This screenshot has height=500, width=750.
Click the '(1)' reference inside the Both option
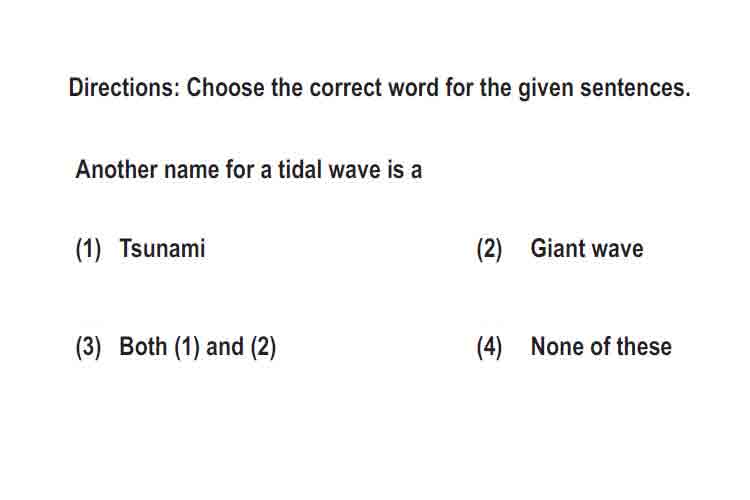click(187, 347)
